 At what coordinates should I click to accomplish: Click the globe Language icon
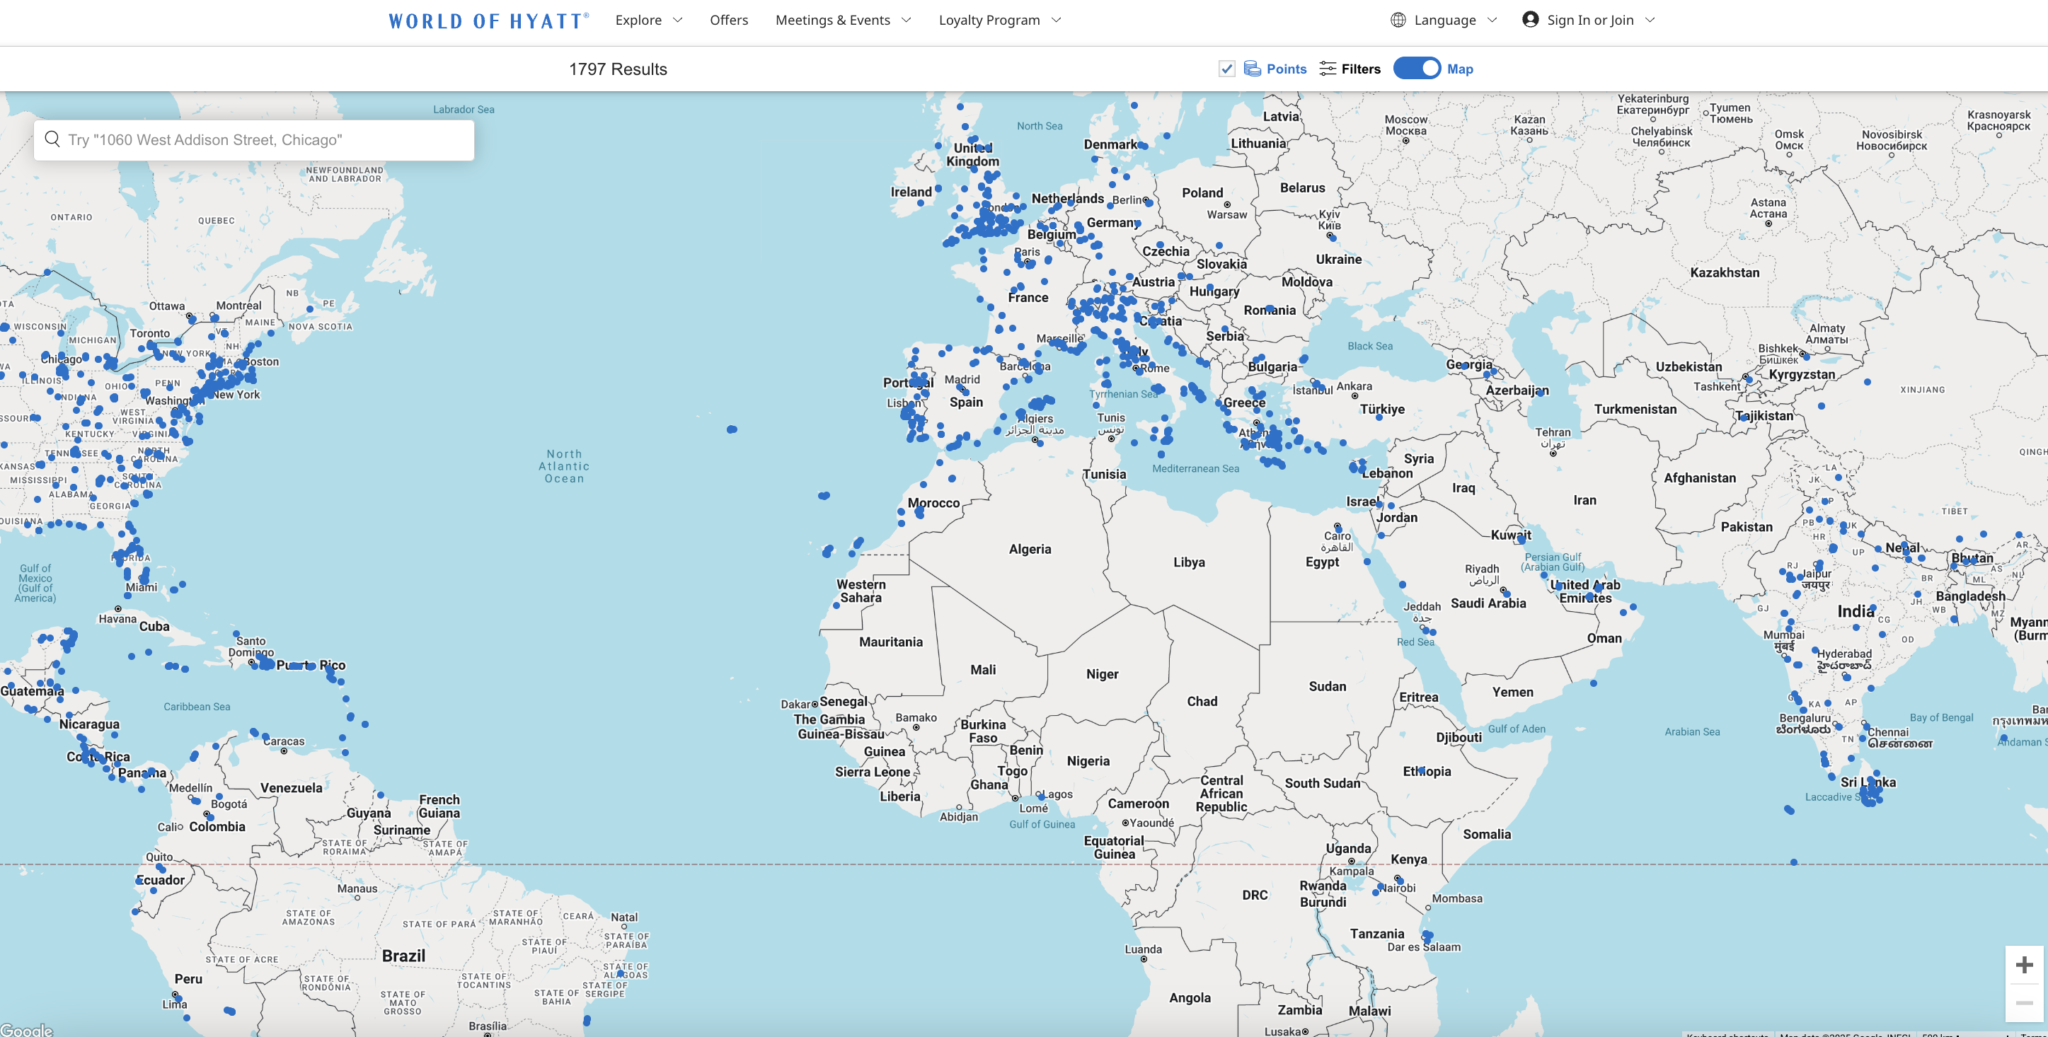click(x=1398, y=20)
